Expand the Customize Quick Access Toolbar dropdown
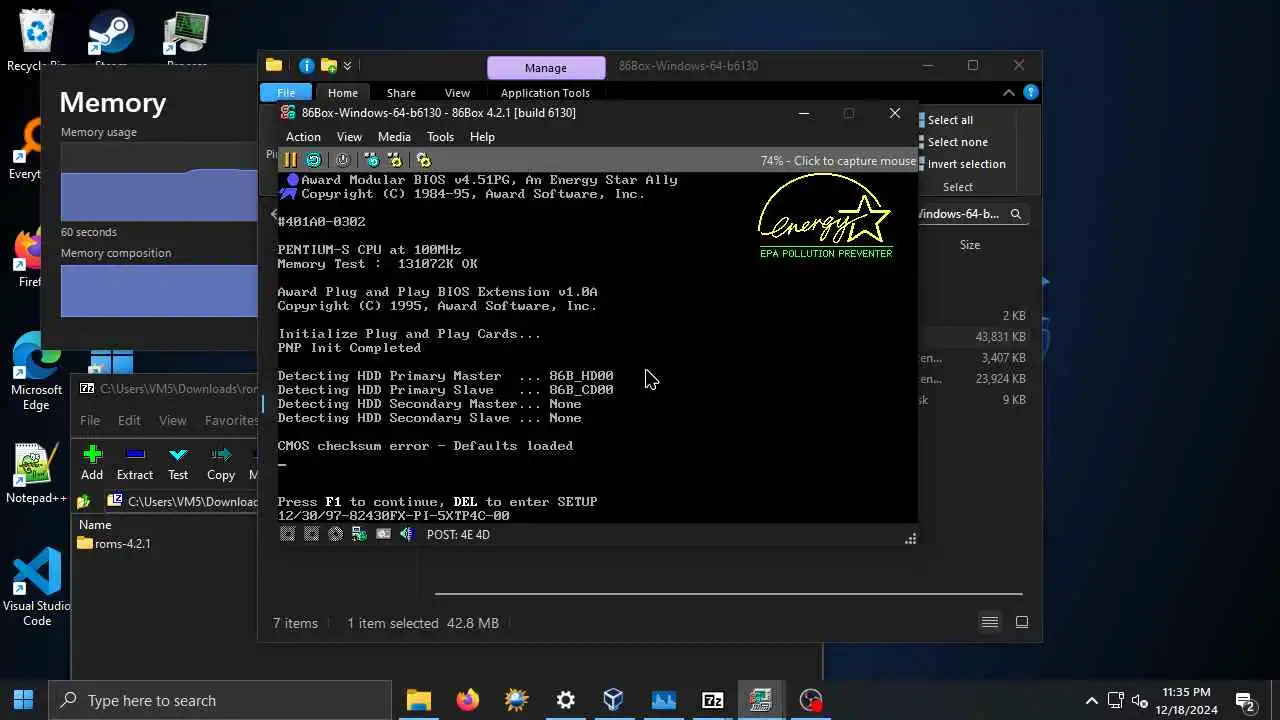Viewport: 1280px width, 720px height. (347, 66)
